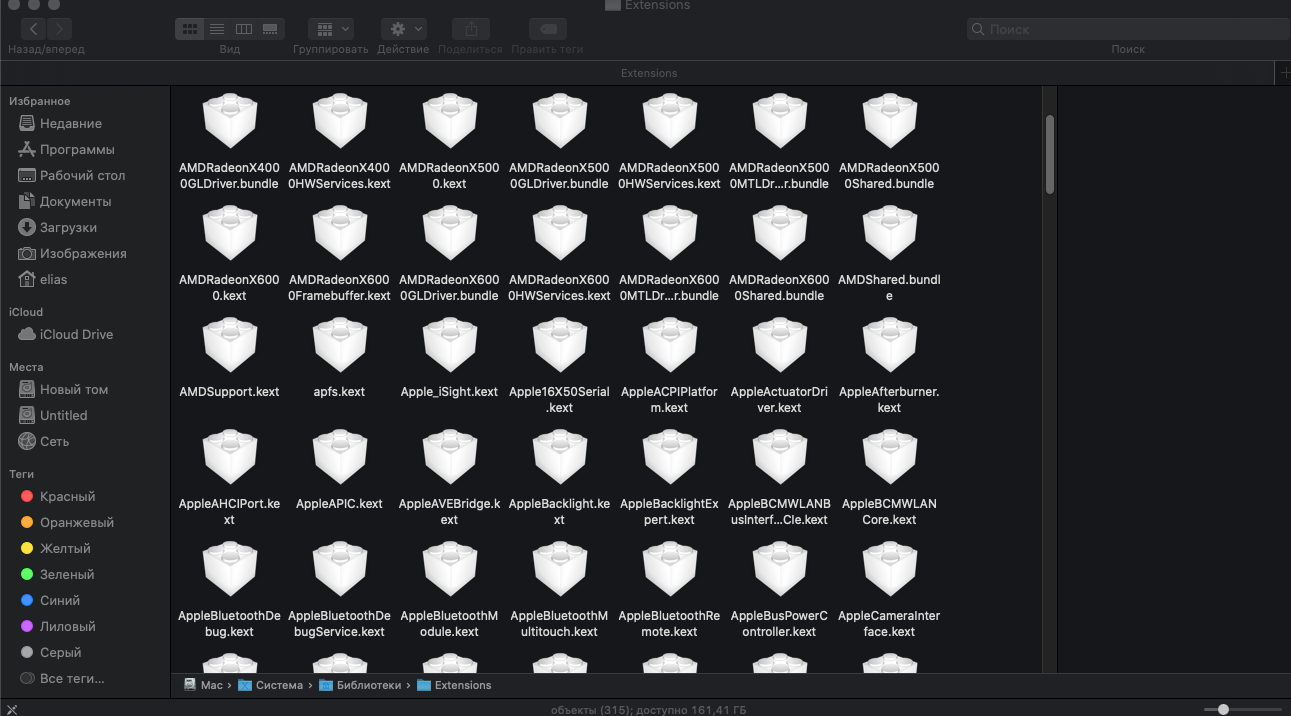Go back with the left arrow button

coord(34,29)
